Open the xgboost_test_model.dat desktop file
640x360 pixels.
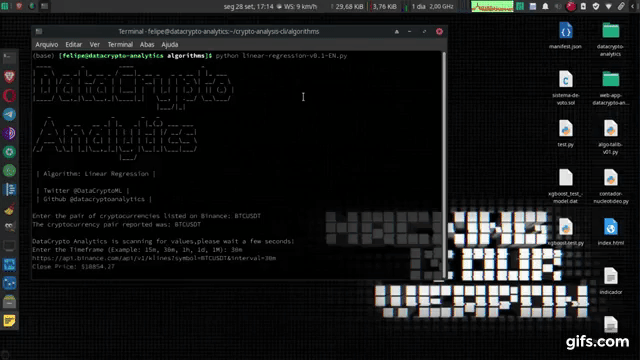pos(565,186)
